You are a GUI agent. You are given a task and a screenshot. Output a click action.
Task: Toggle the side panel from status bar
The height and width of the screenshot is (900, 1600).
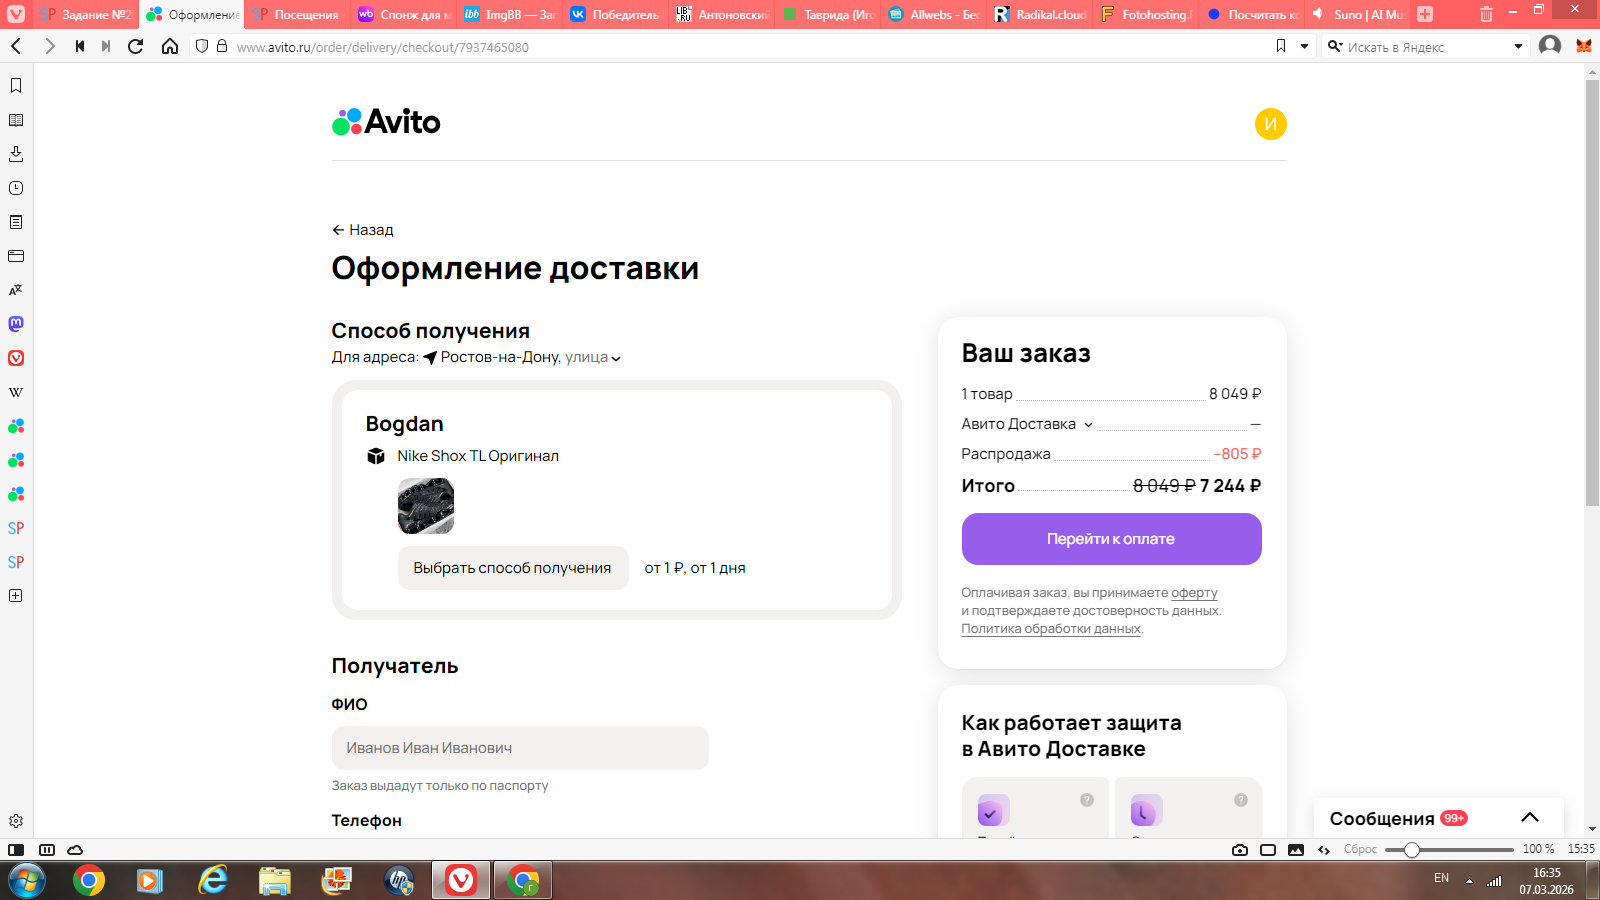tap(16, 850)
